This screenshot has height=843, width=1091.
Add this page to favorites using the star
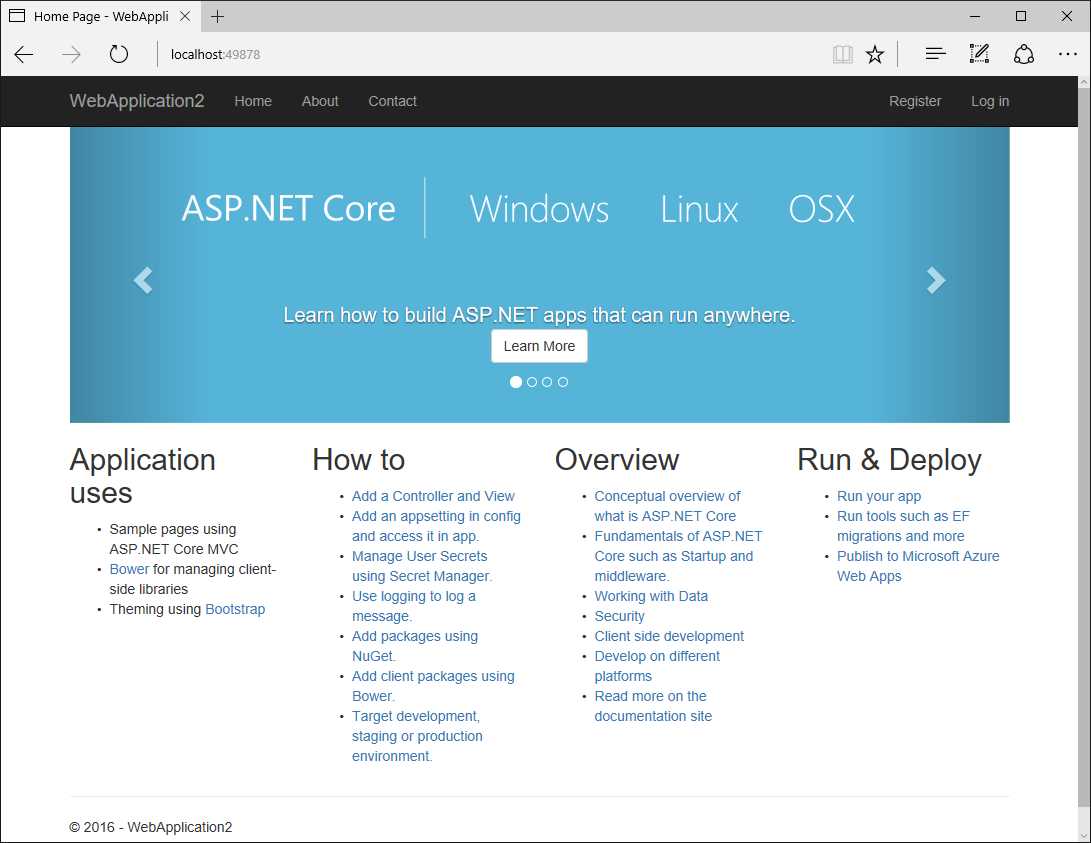pyautogui.click(x=875, y=54)
